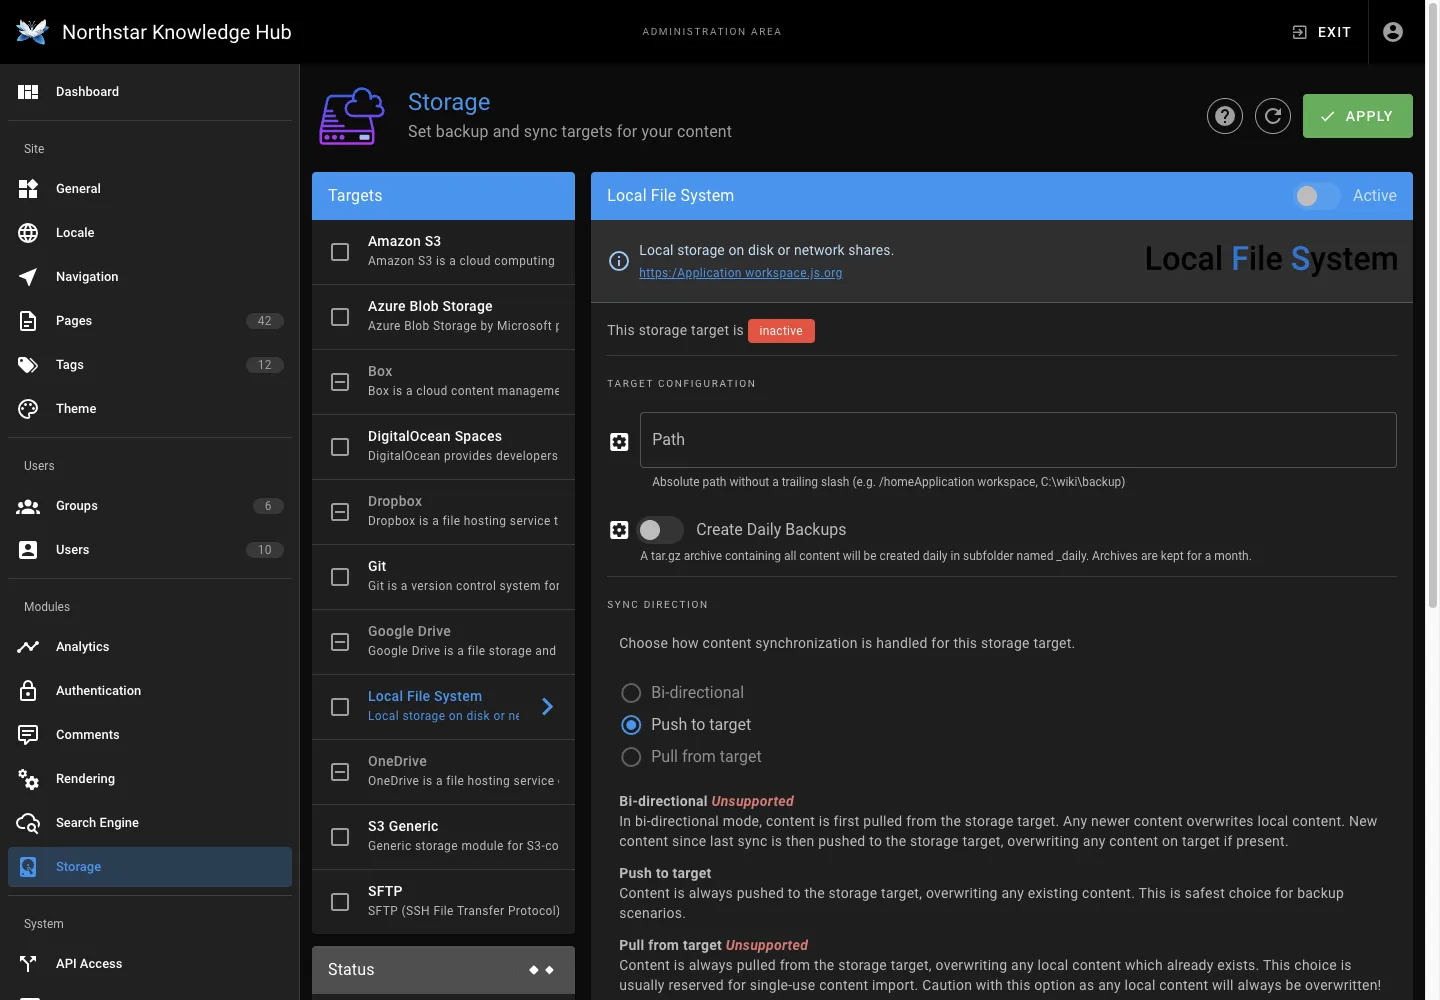This screenshot has height=1000, width=1440.
Task: Click the API Access branch icon
Action: point(28,964)
